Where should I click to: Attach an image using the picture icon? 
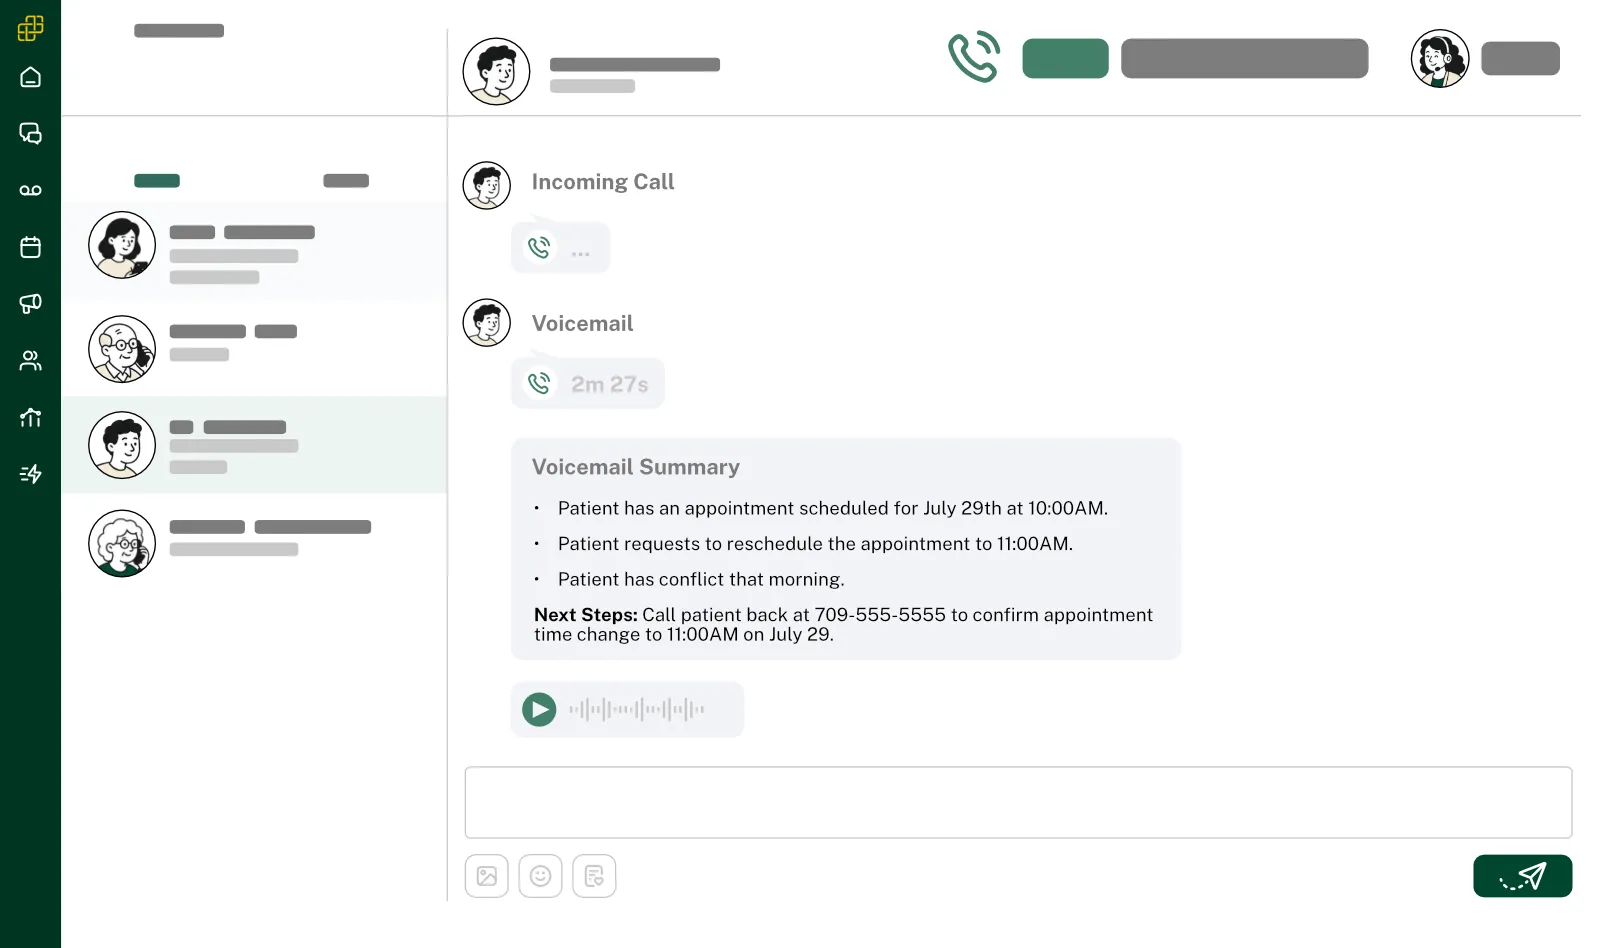click(x=487, y=876)
